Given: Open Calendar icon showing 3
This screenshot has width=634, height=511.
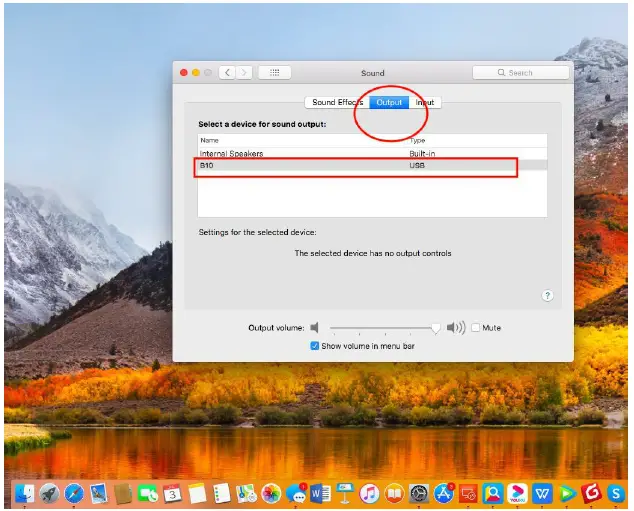Looking at the screenshot, I should click(x=172, y=494).
